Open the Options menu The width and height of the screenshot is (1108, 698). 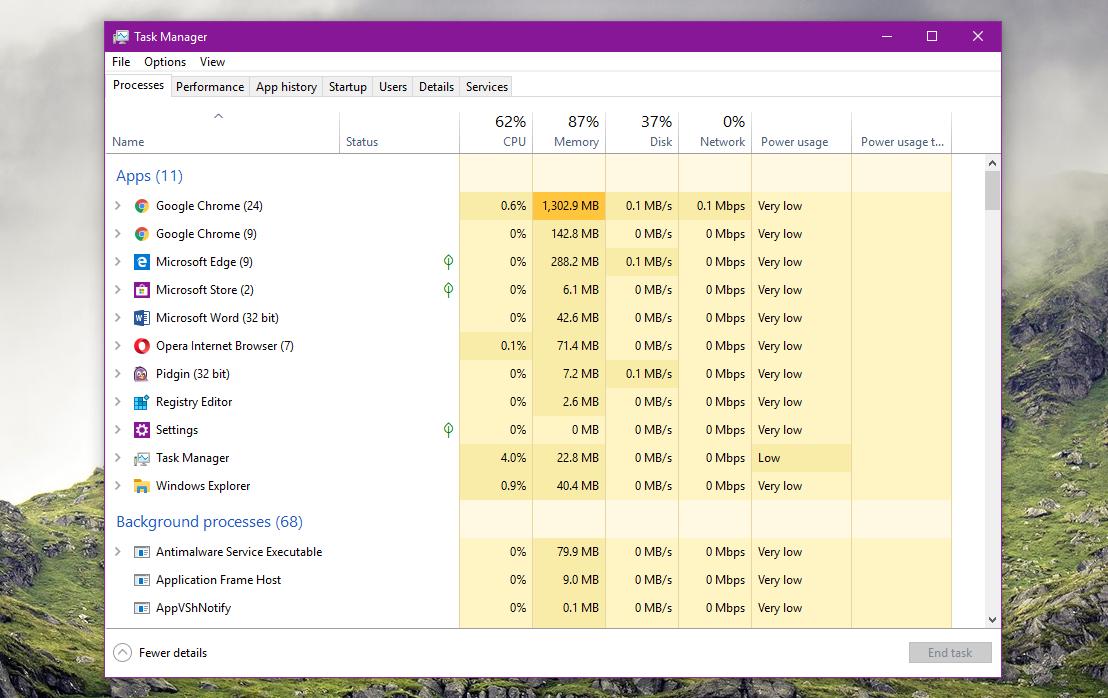[165, 62]
